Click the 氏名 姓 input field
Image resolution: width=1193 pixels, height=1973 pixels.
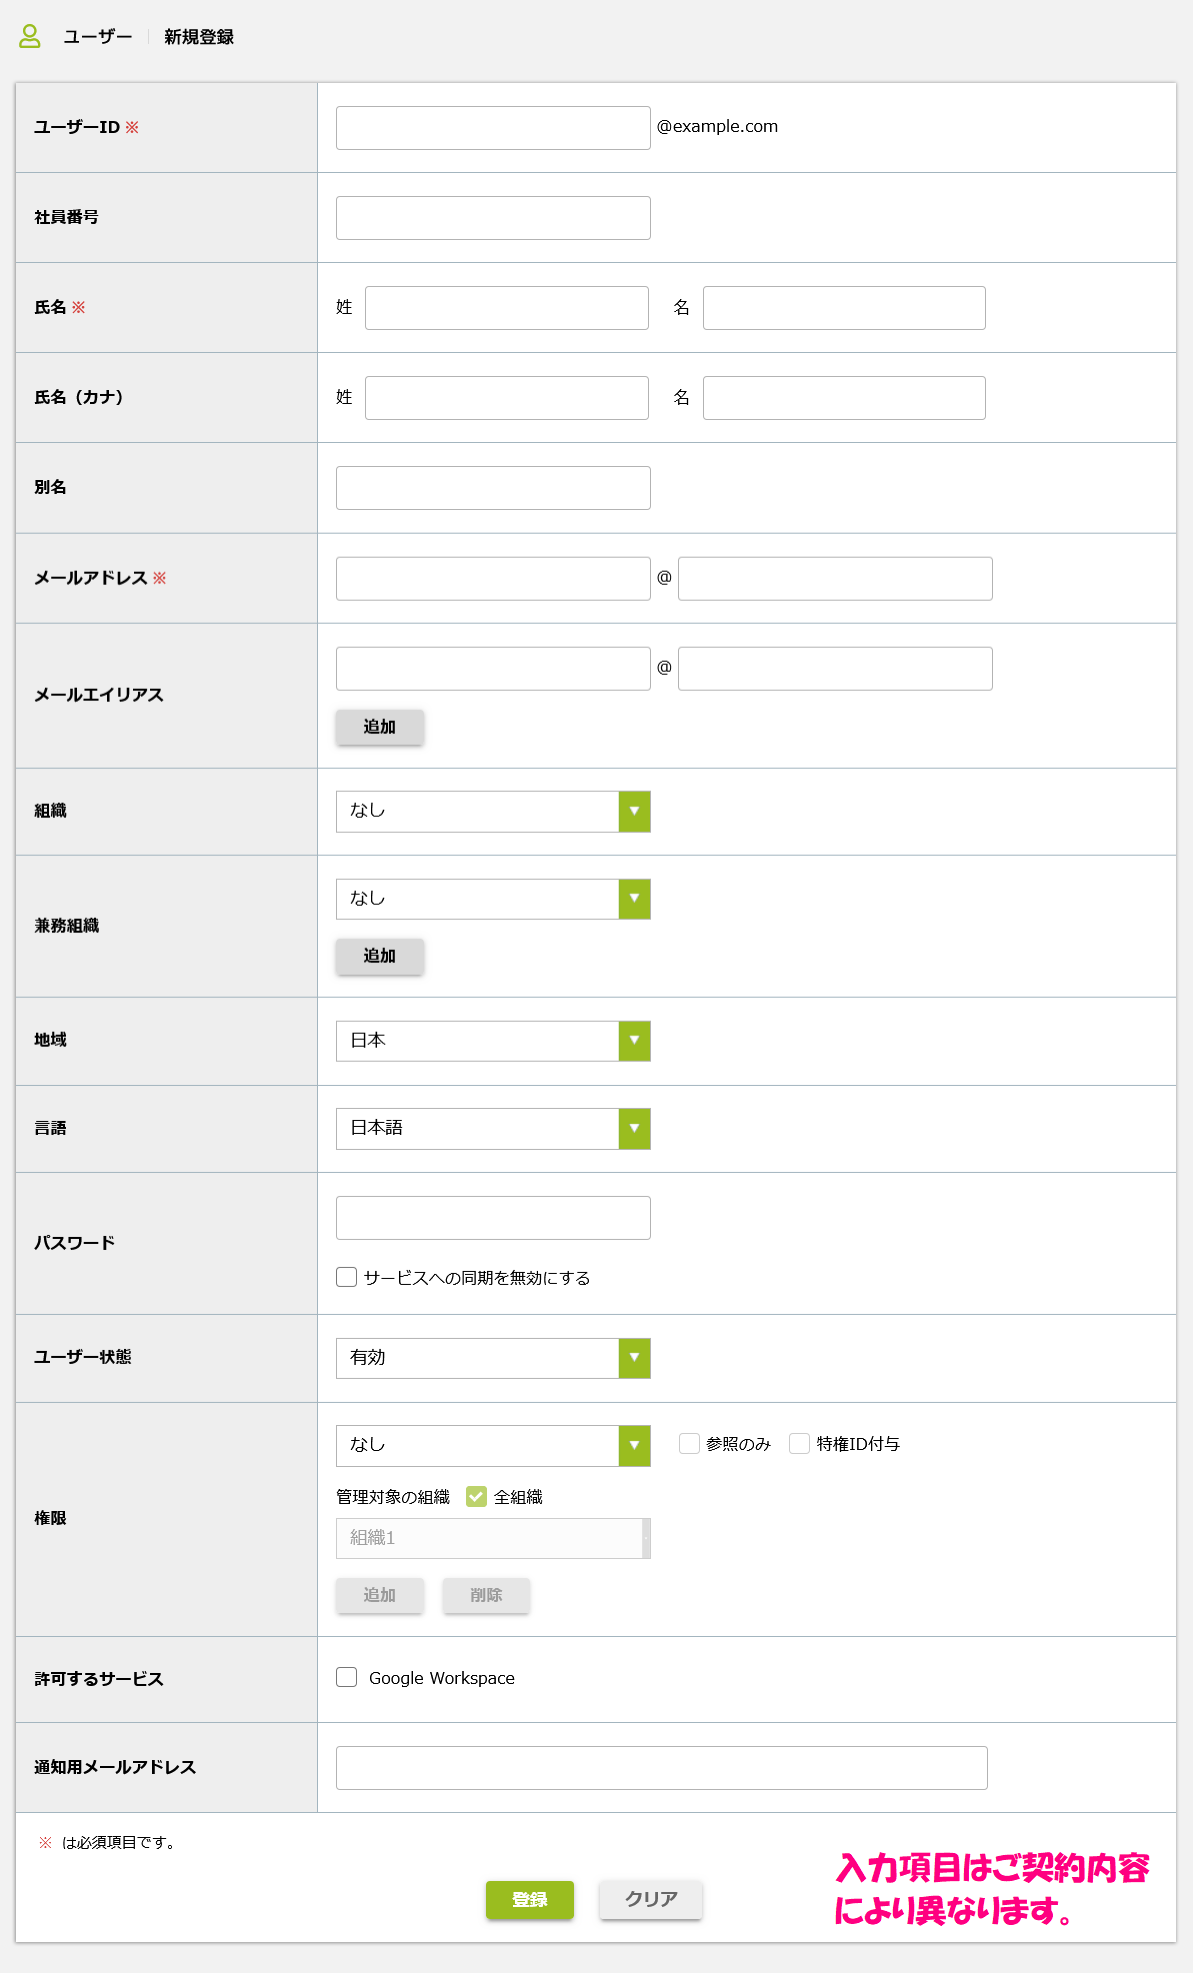click(507, 308)
